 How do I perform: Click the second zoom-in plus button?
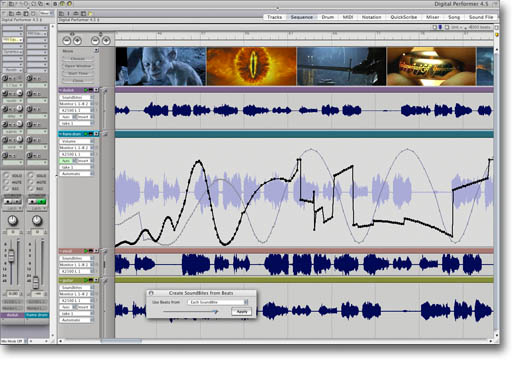pyautogui.click(x=106, y=41)
